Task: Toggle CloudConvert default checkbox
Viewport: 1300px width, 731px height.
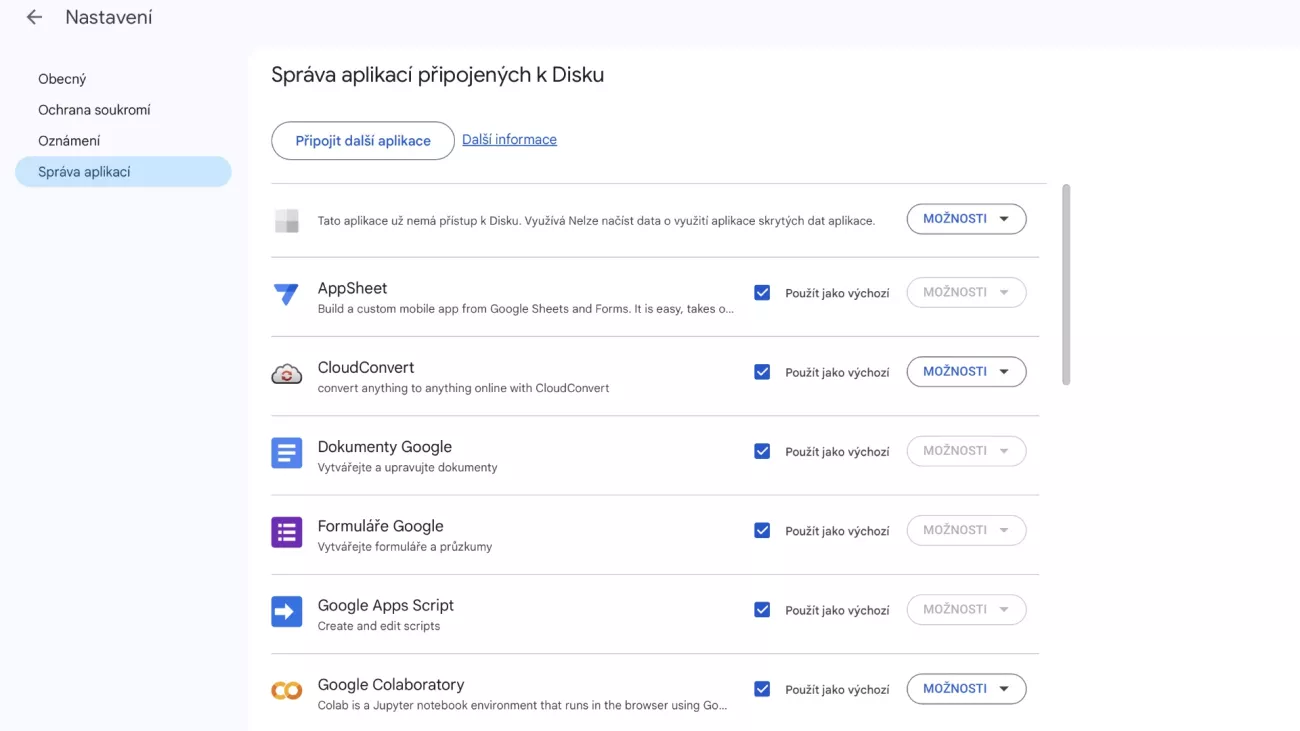Action: pyautogui.click(x=762, y=372)
